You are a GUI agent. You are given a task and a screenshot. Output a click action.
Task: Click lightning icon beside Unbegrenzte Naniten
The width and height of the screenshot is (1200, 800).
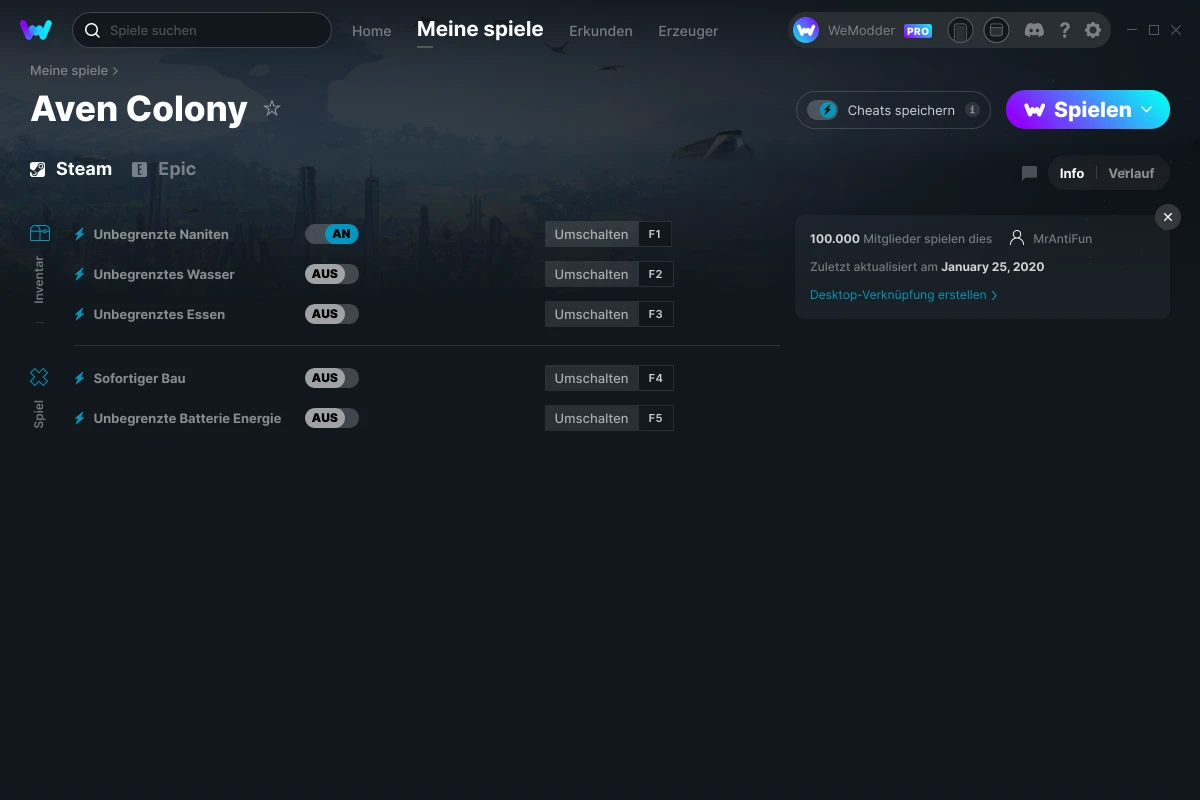(80, 234)
